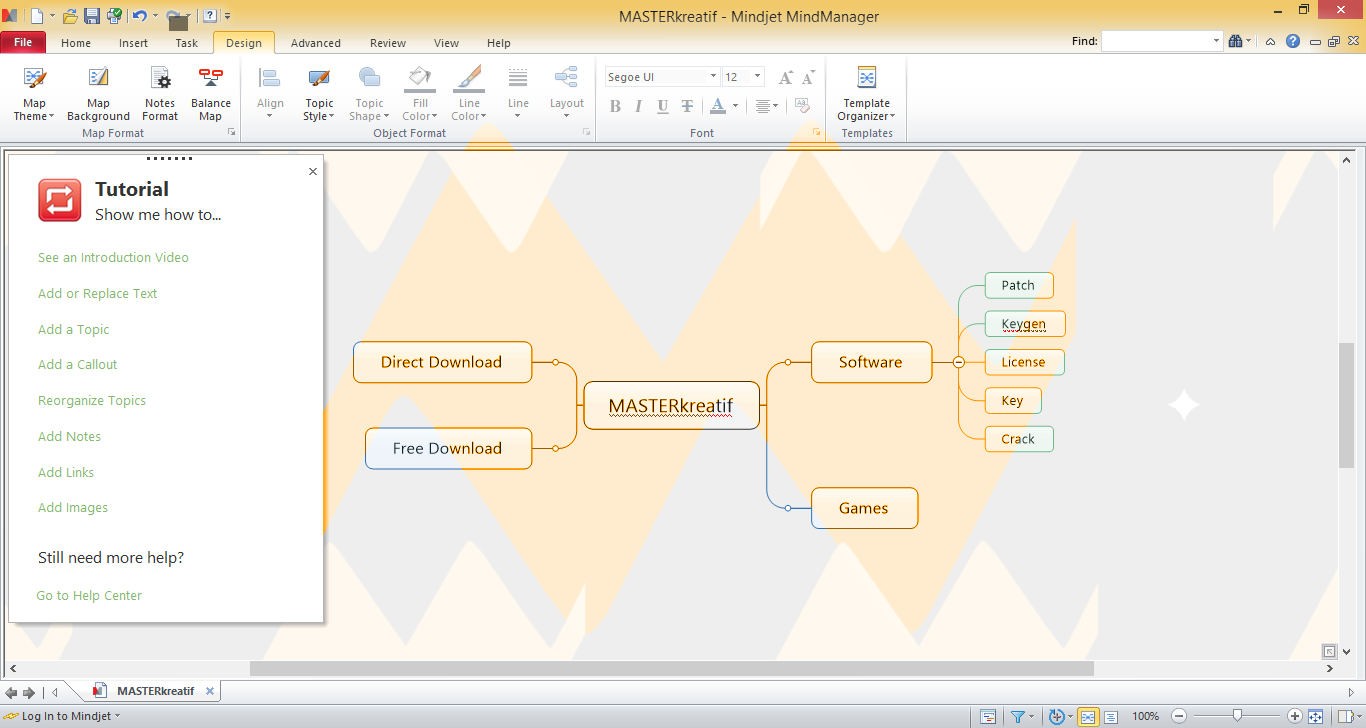Click the Fill Color bucket icon
The image size is (1366, 728).
(x=420, y=78)
